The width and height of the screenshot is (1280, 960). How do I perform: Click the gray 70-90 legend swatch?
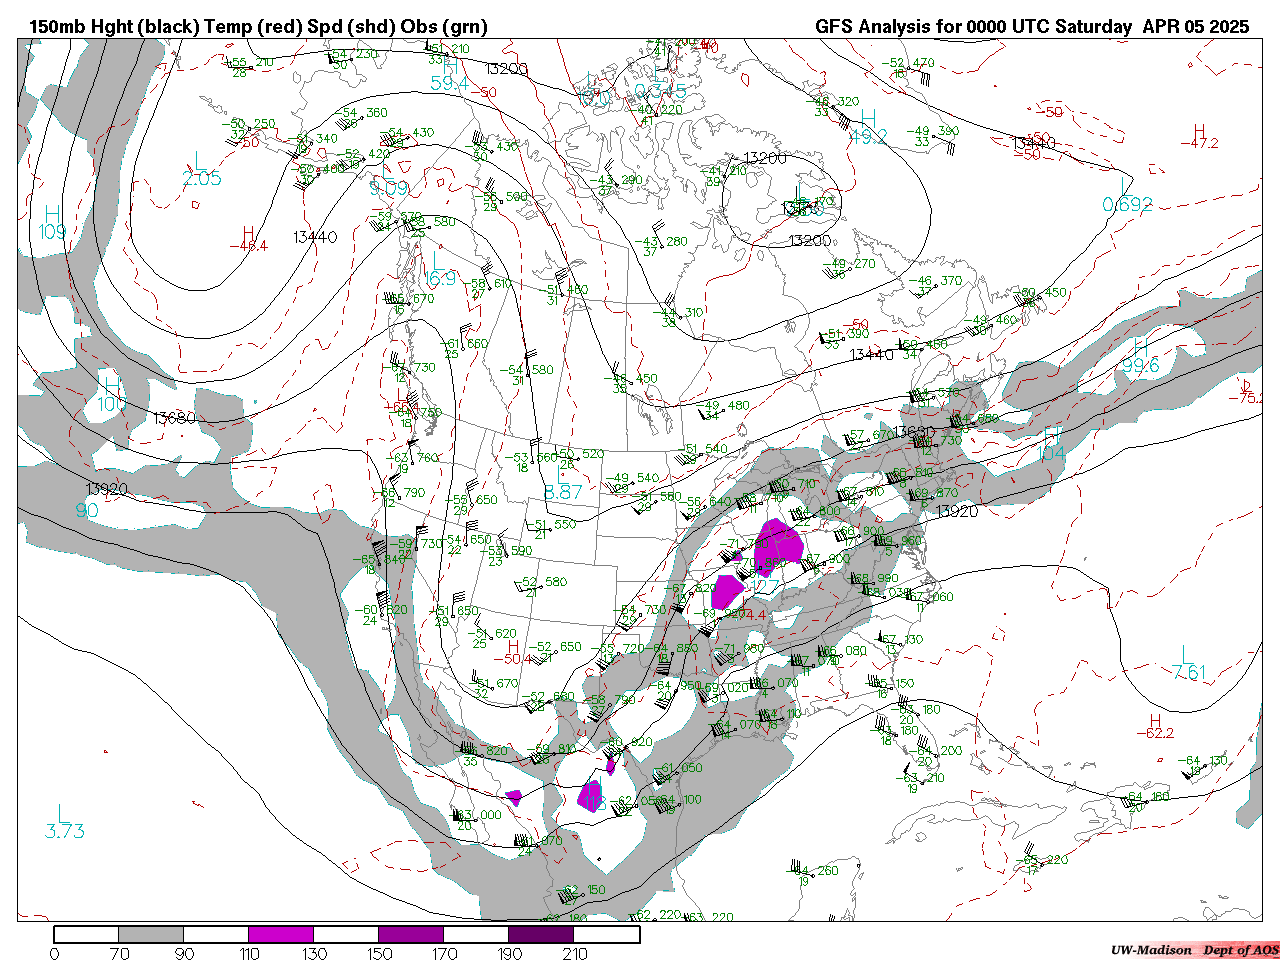click(151, 934)
